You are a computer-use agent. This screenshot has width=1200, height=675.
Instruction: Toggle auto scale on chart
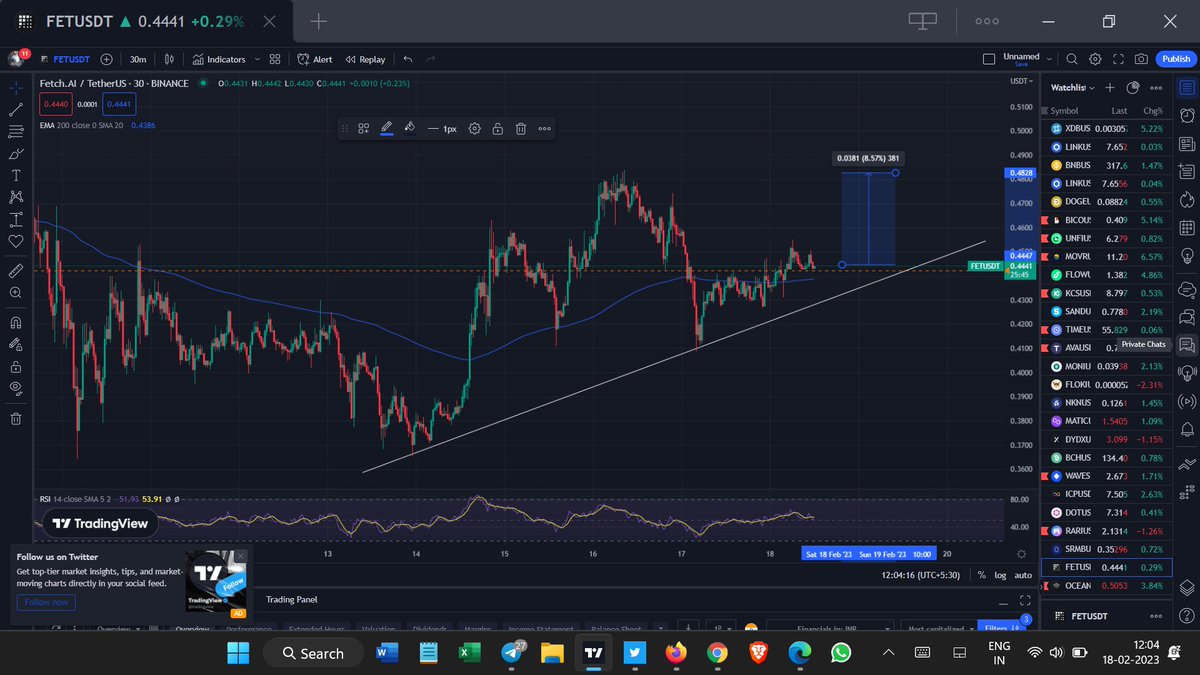(x=1023, y=575)
